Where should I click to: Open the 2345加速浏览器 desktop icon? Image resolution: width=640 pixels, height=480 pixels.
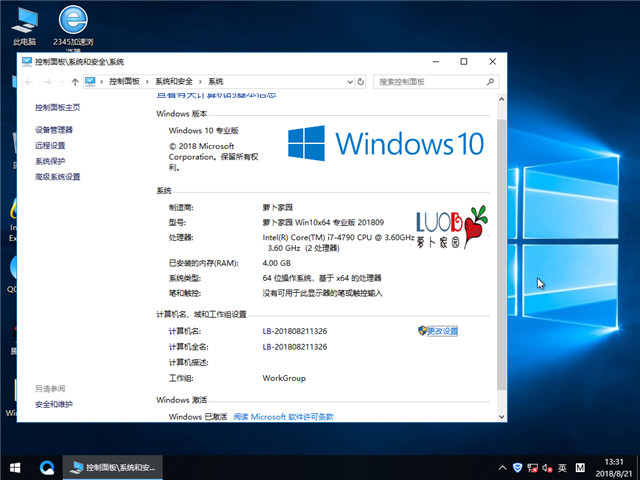coord(73,27)
